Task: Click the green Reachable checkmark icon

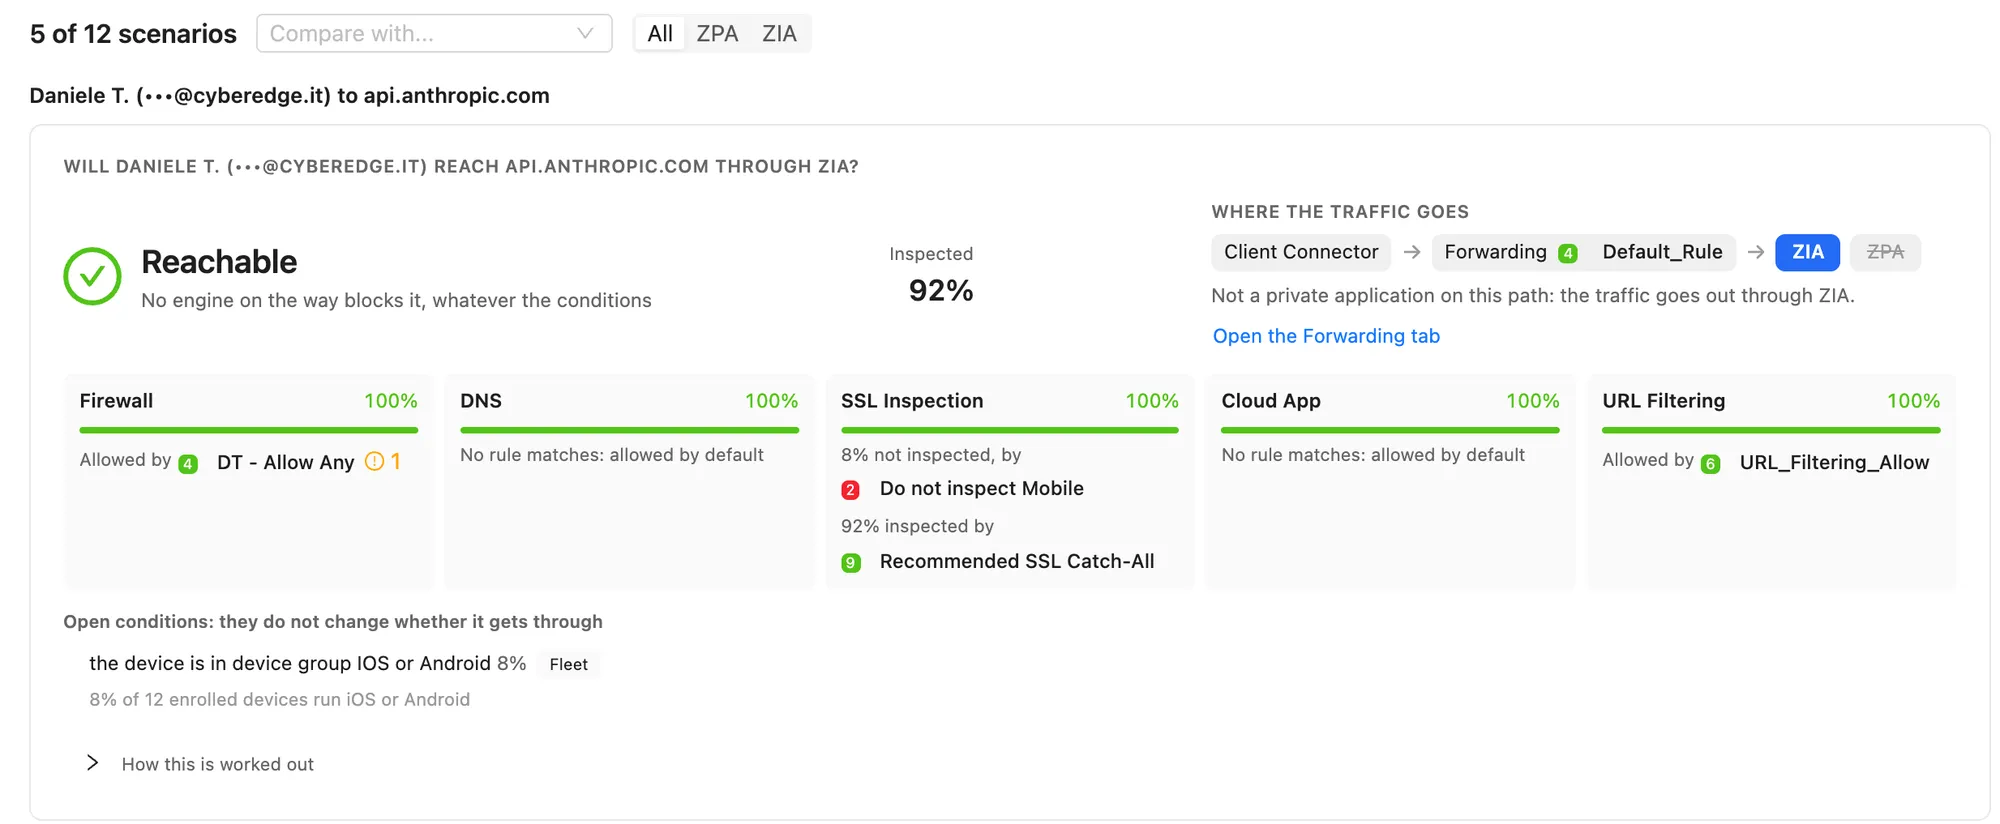Action: 92,276
